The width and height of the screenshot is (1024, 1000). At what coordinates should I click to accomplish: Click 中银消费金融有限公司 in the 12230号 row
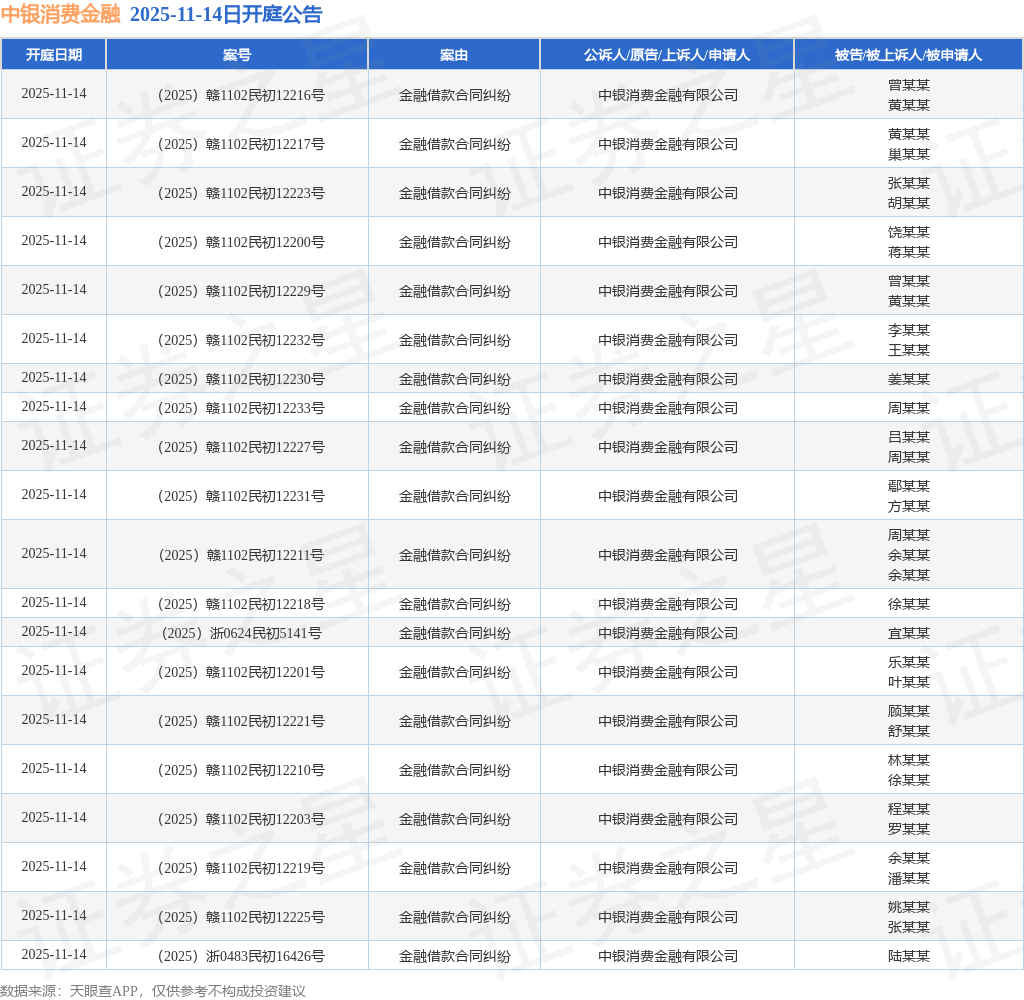[x=667, y=379]
